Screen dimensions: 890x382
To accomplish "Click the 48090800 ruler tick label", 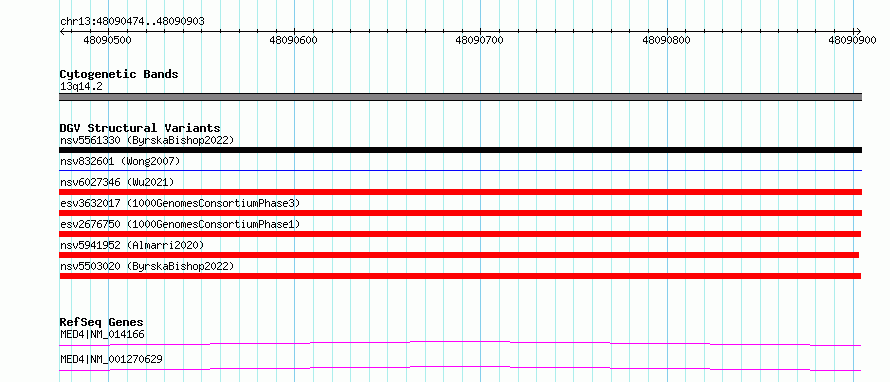I will (x=666, y=40).
